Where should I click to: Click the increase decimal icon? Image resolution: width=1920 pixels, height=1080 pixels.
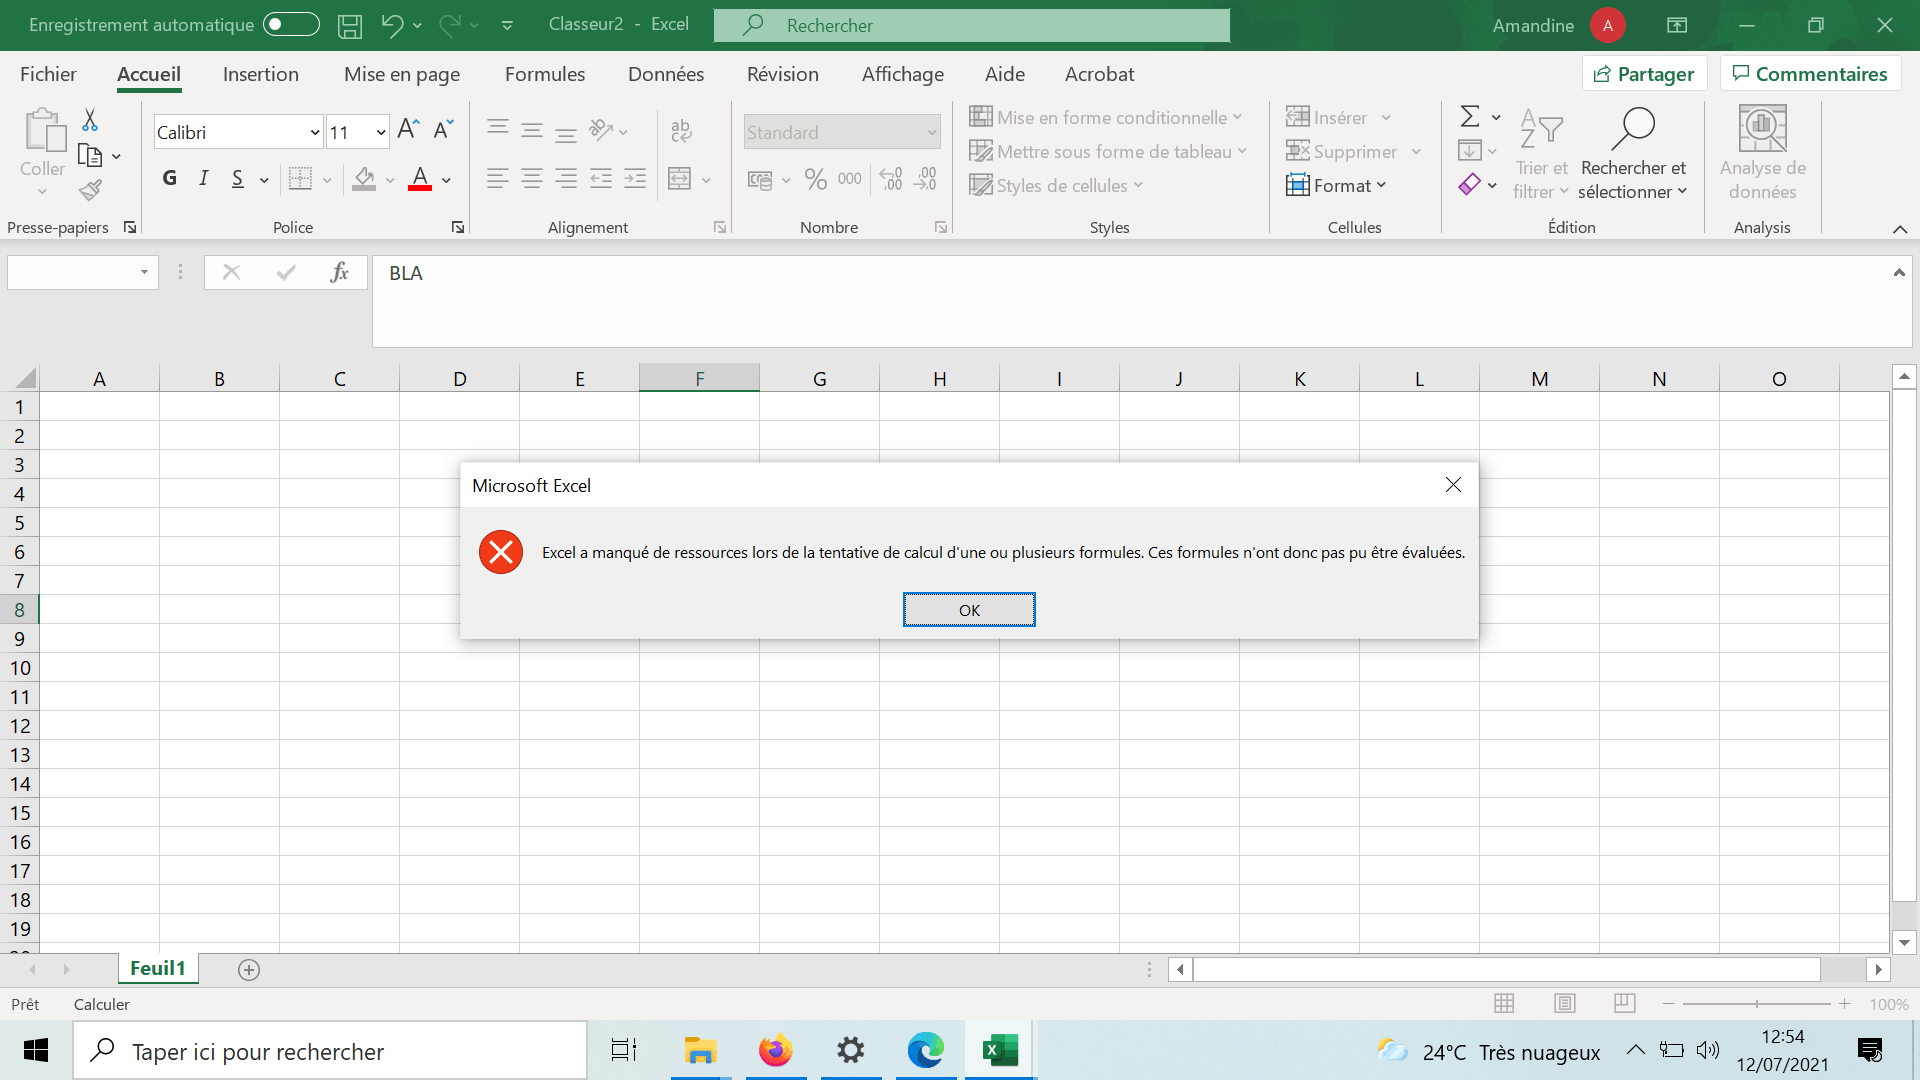tap(889, 179)
